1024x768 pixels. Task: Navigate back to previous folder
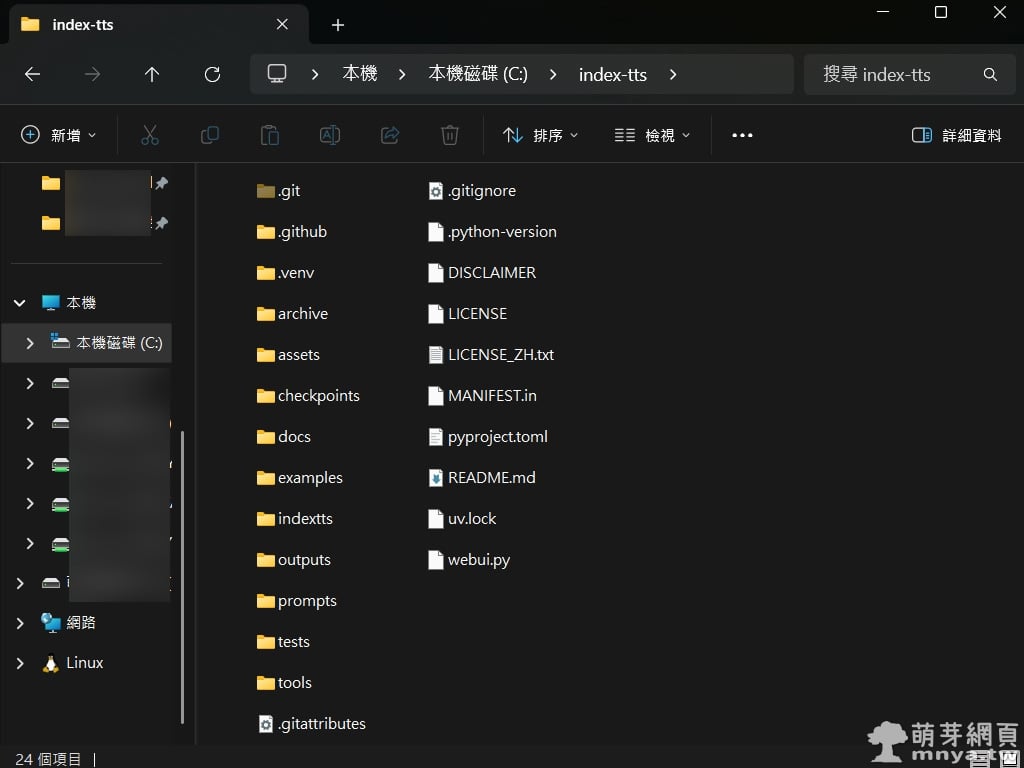tap(32, 75)
